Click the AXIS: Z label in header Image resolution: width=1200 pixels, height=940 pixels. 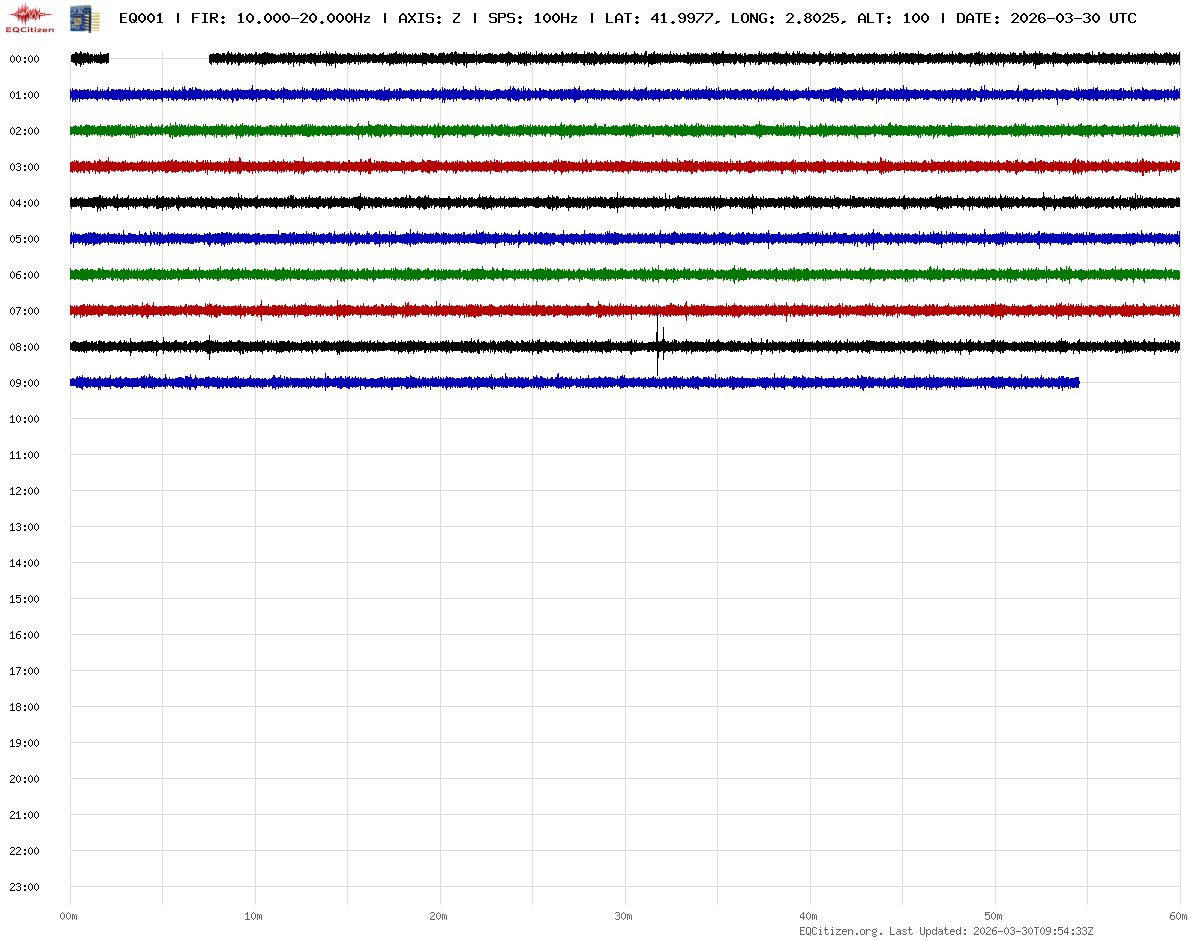coord(429,18)
